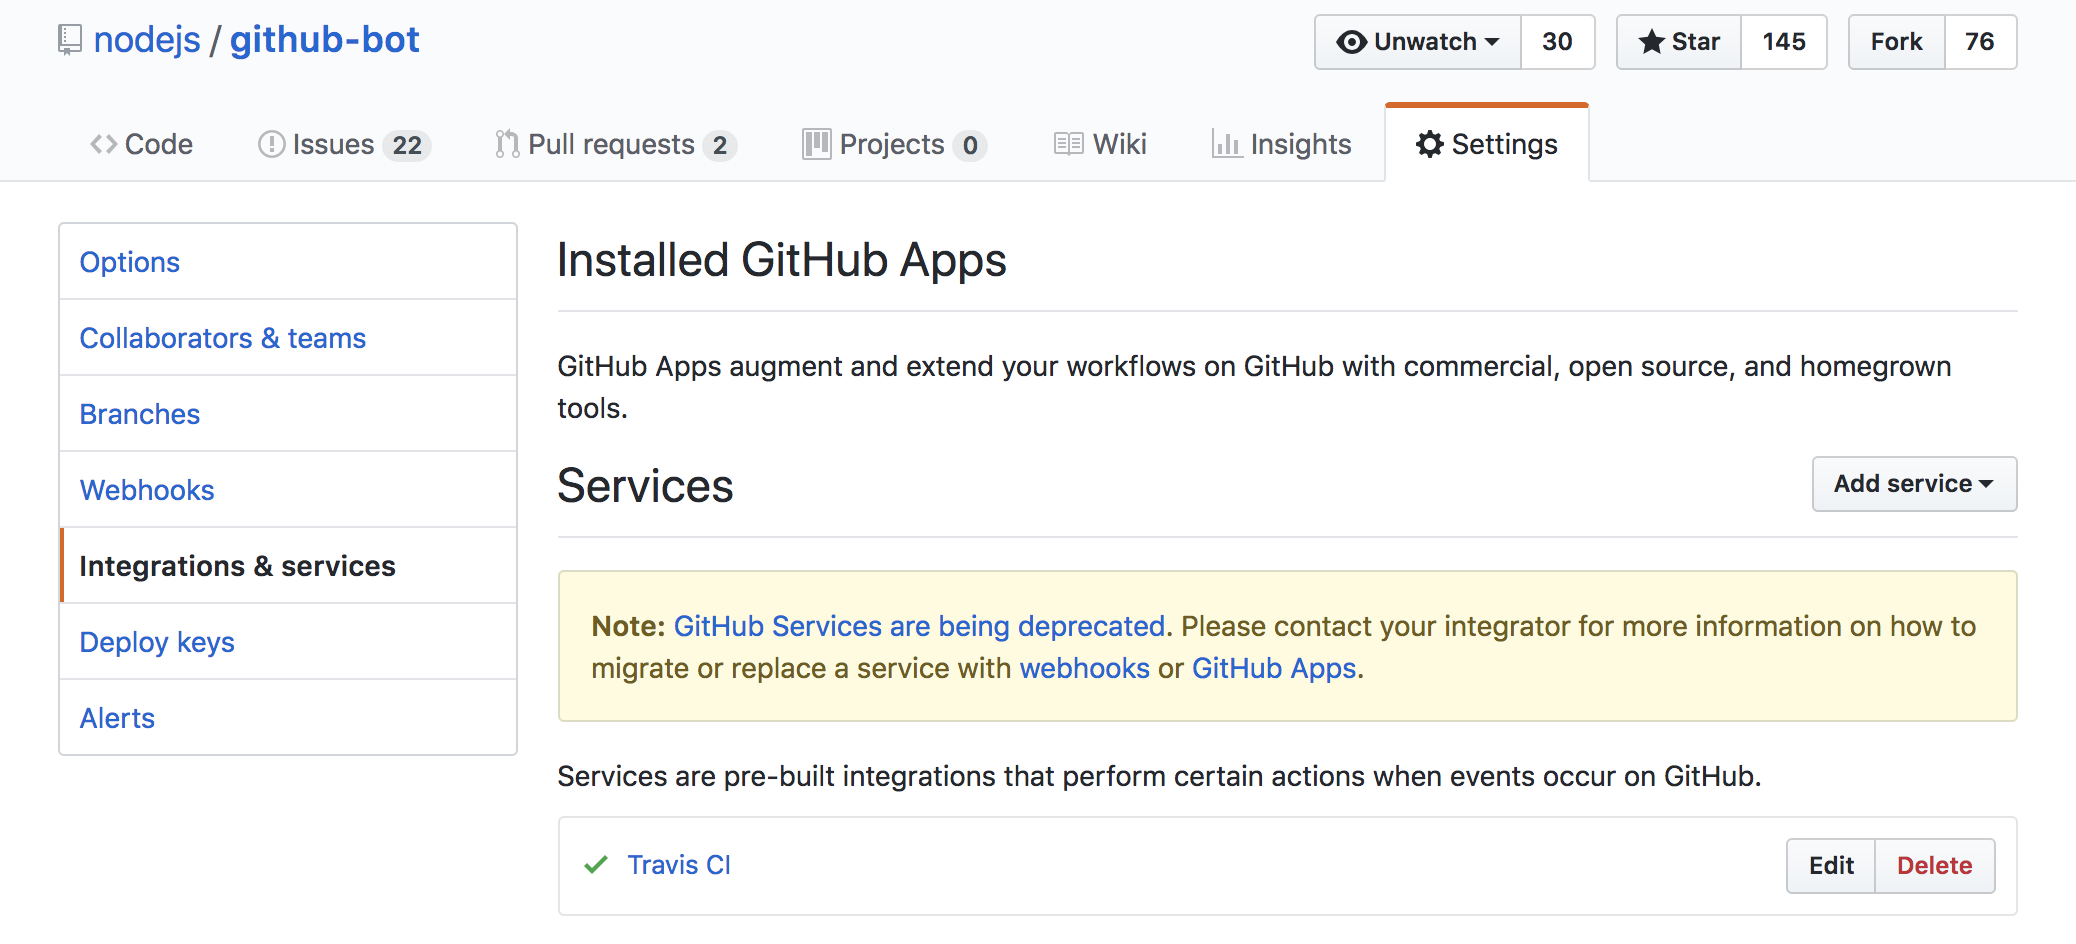The width and height of the screenshot is (2076, 944).
Task: Click the Wiki open-book icon
Action: point(1068,145)
